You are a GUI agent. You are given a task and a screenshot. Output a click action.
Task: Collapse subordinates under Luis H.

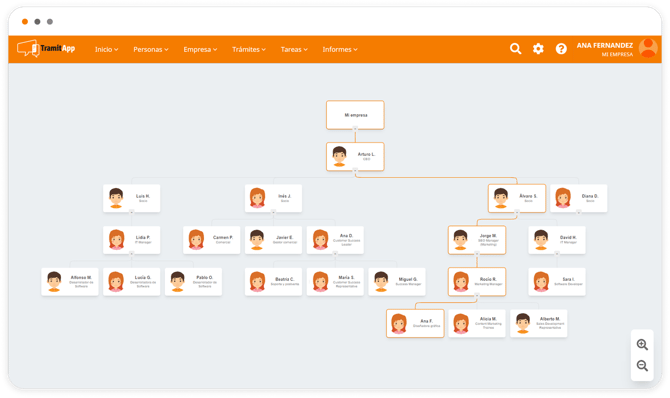(x=132, y=212)
